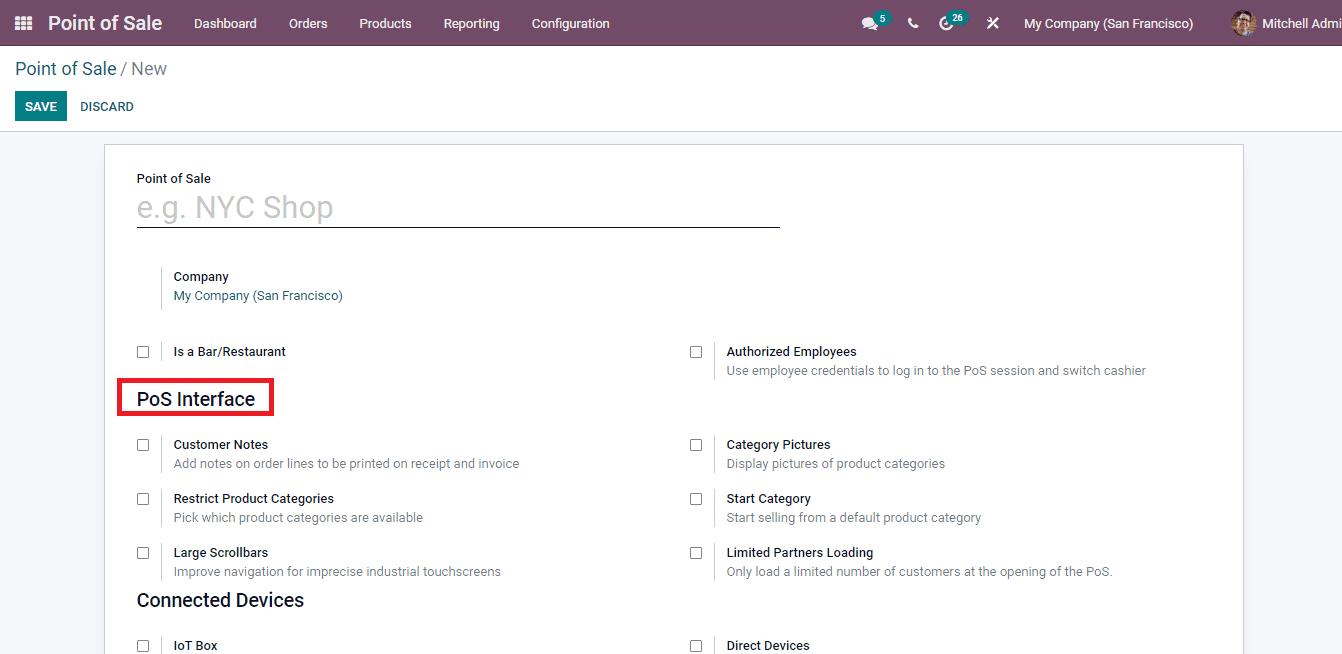Viewport: 1342px width, 654px height.
Task: Enable Authorized Employees
Action: (x=696, y=351)
